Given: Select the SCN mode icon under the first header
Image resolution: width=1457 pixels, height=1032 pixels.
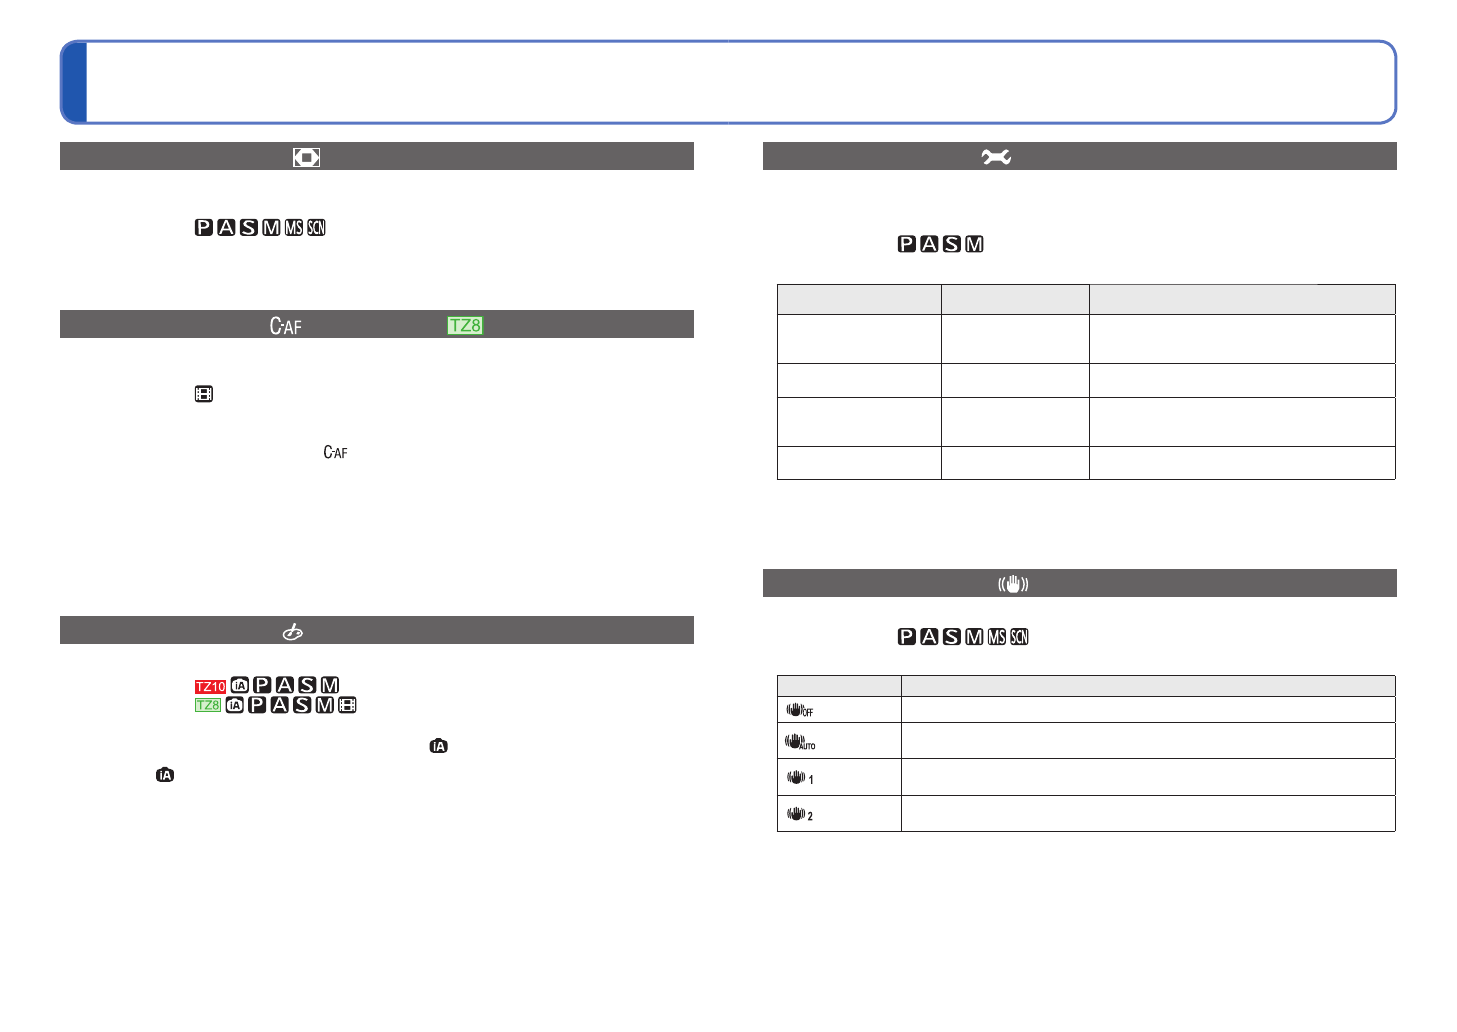Looking at the screenshot, I should [x=316, y=228].
